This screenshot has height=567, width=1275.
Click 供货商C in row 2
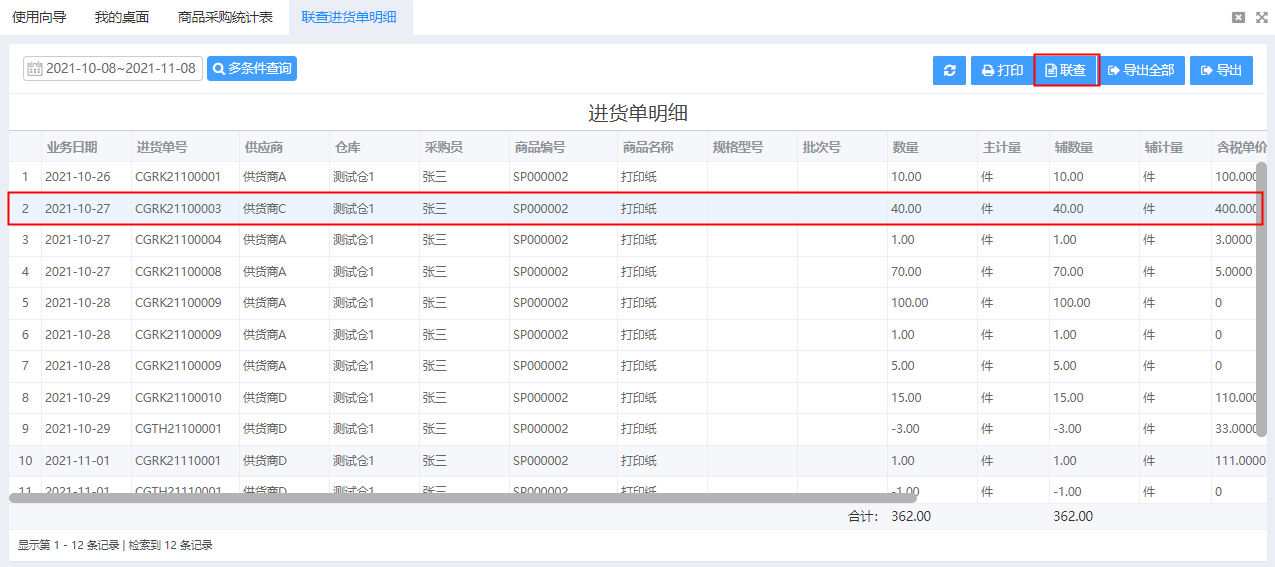(x=265, y=209)
